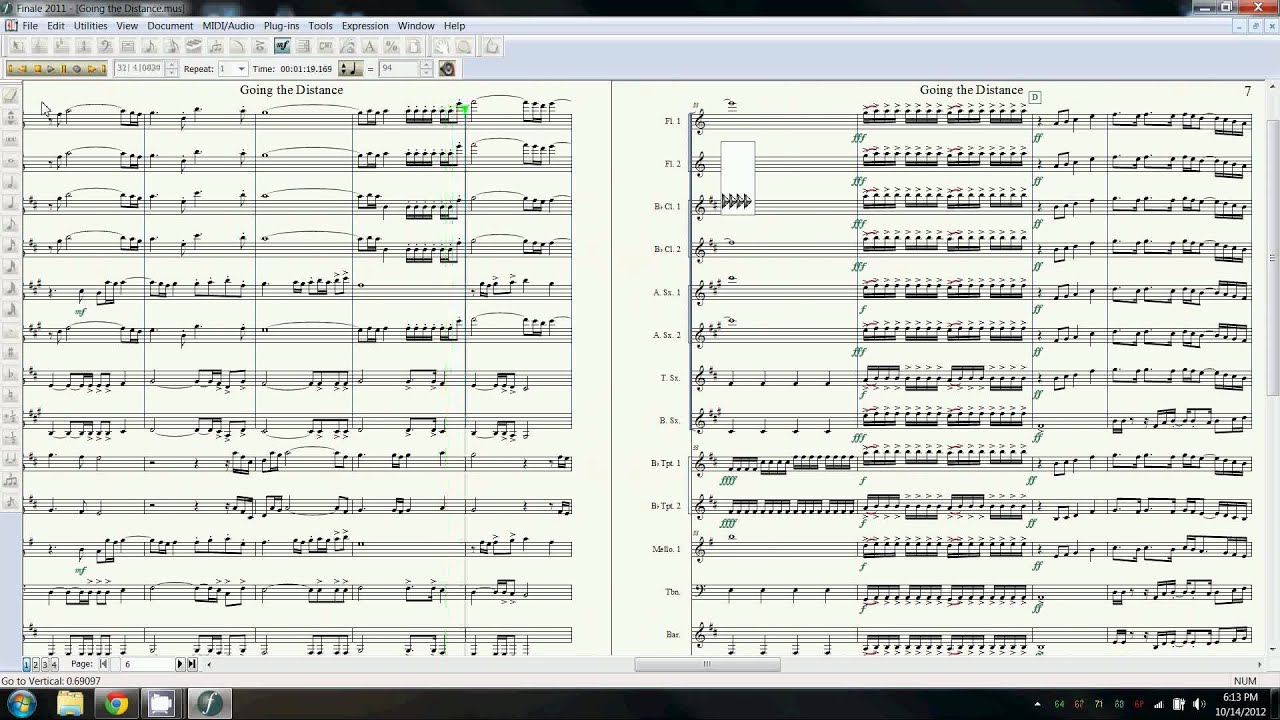Select the Key Signature tool
Viewport: 1280px width, 720px height.
(61, 46)
